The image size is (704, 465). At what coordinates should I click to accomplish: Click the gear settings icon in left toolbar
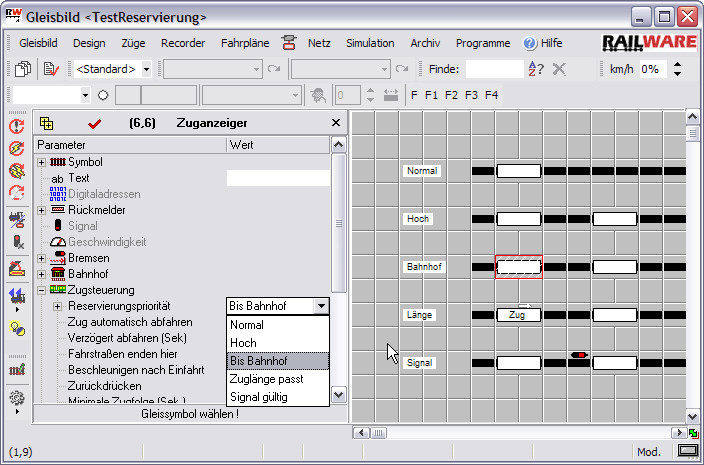pyautogui.click(x=17, y=398)
